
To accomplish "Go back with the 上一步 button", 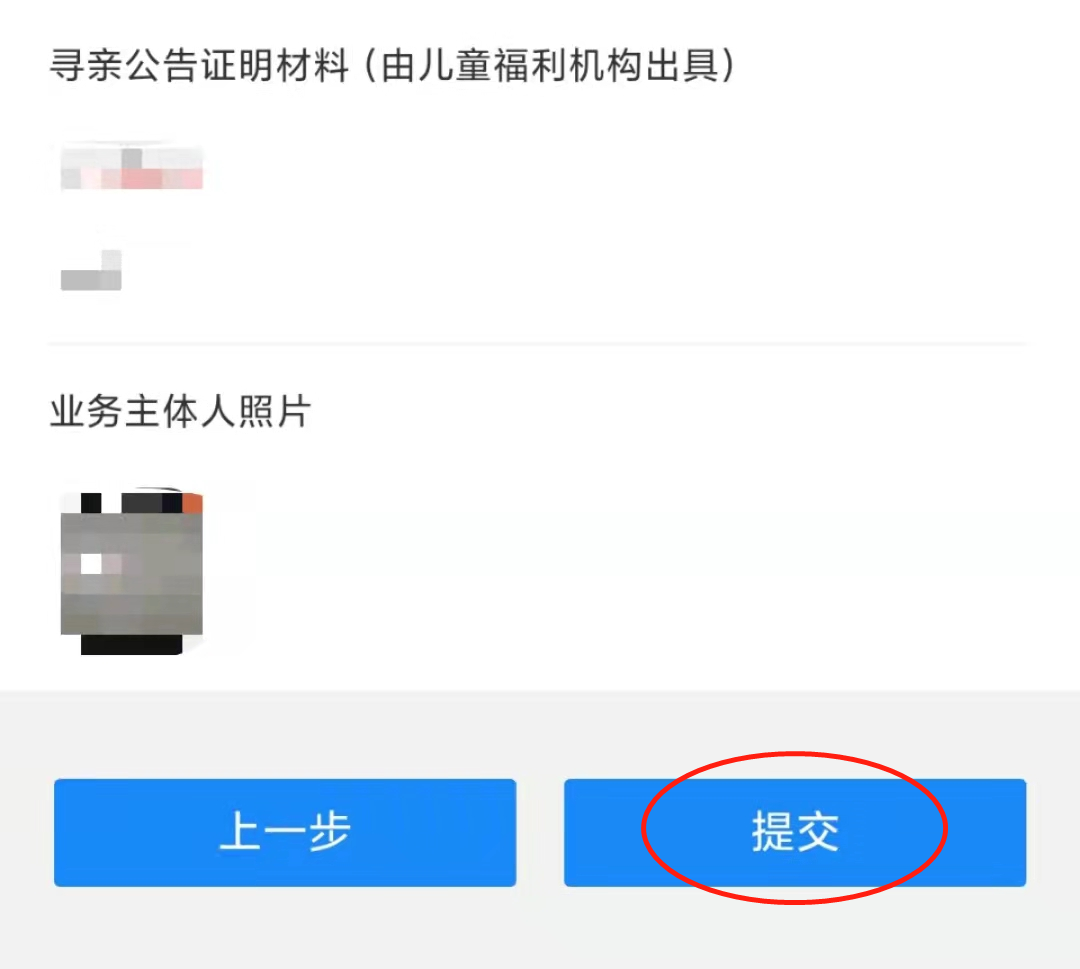I will click(285, 833).
